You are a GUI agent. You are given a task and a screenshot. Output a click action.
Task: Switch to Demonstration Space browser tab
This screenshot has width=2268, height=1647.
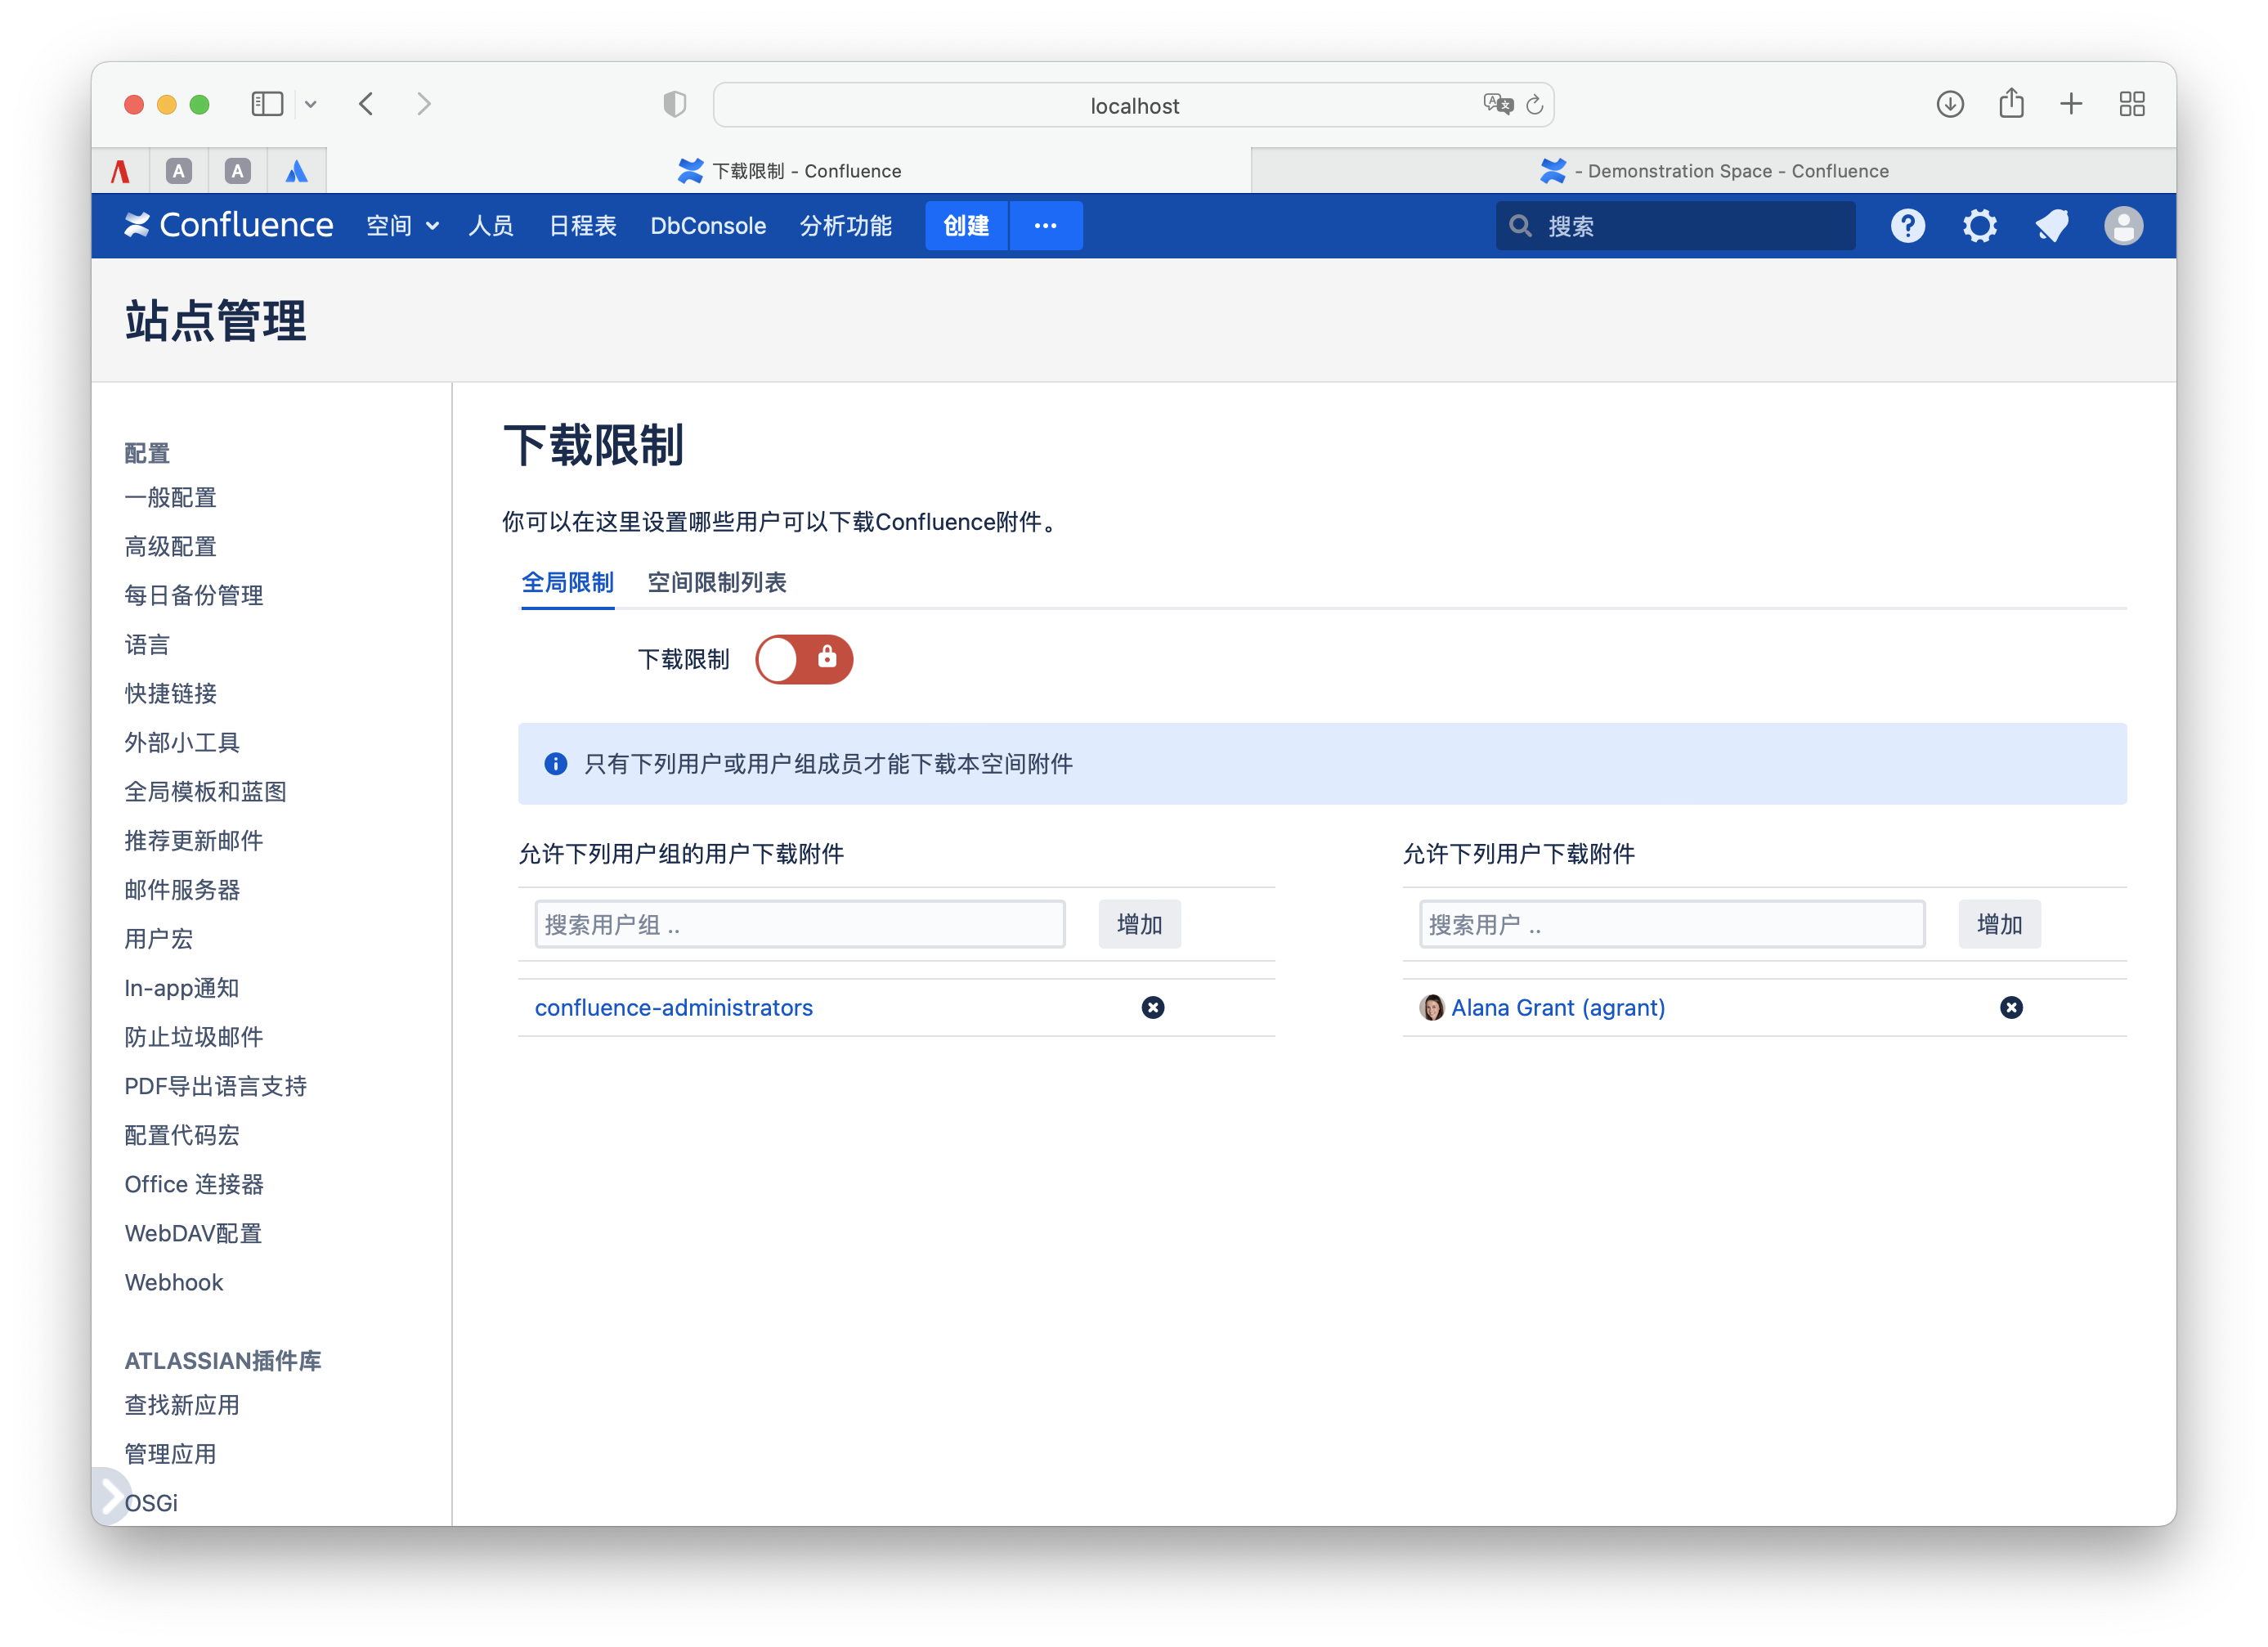point(1712,171)
